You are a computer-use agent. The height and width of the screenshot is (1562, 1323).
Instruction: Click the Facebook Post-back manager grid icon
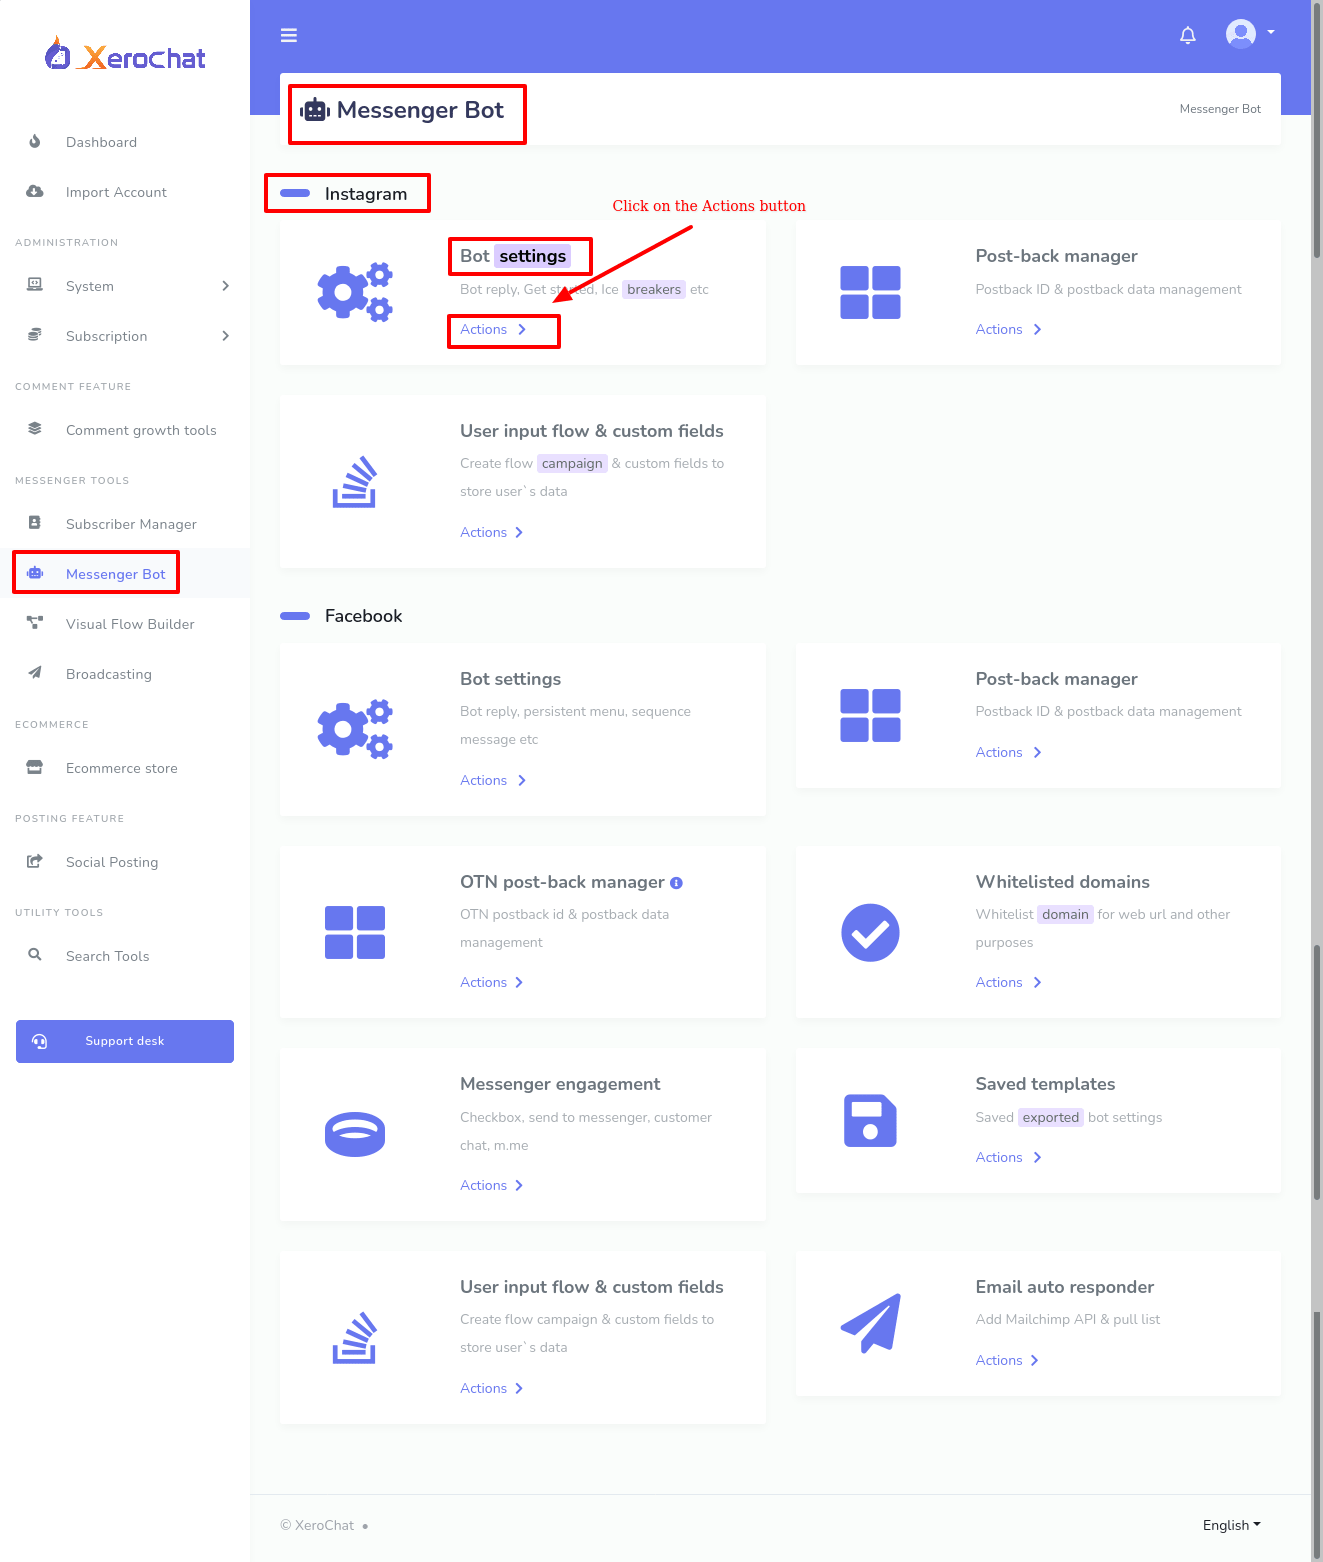pos(871,715)
